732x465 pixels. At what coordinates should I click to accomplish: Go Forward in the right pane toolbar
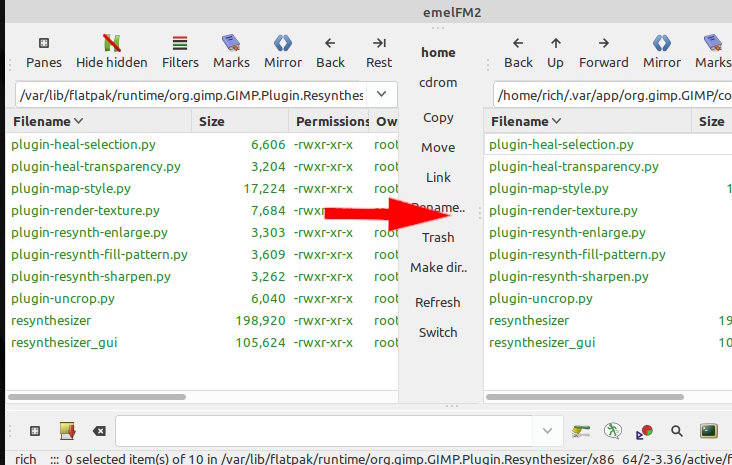click(x=604, y=43)
